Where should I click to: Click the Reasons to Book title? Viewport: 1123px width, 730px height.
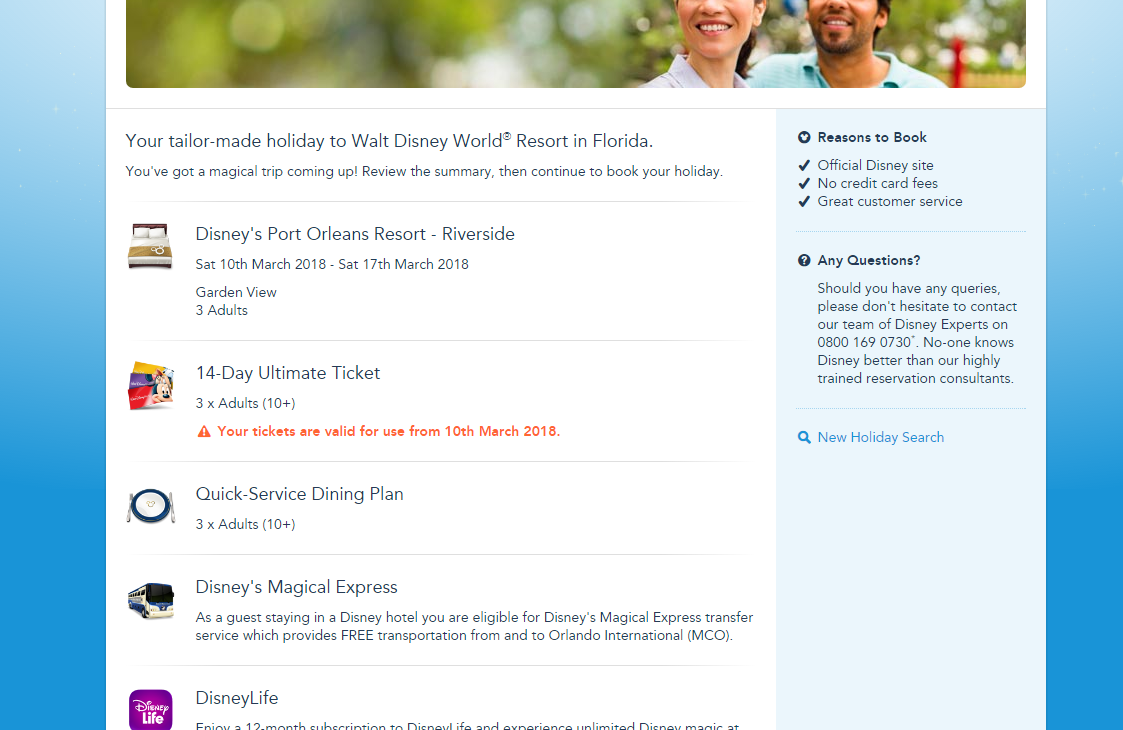872,138
